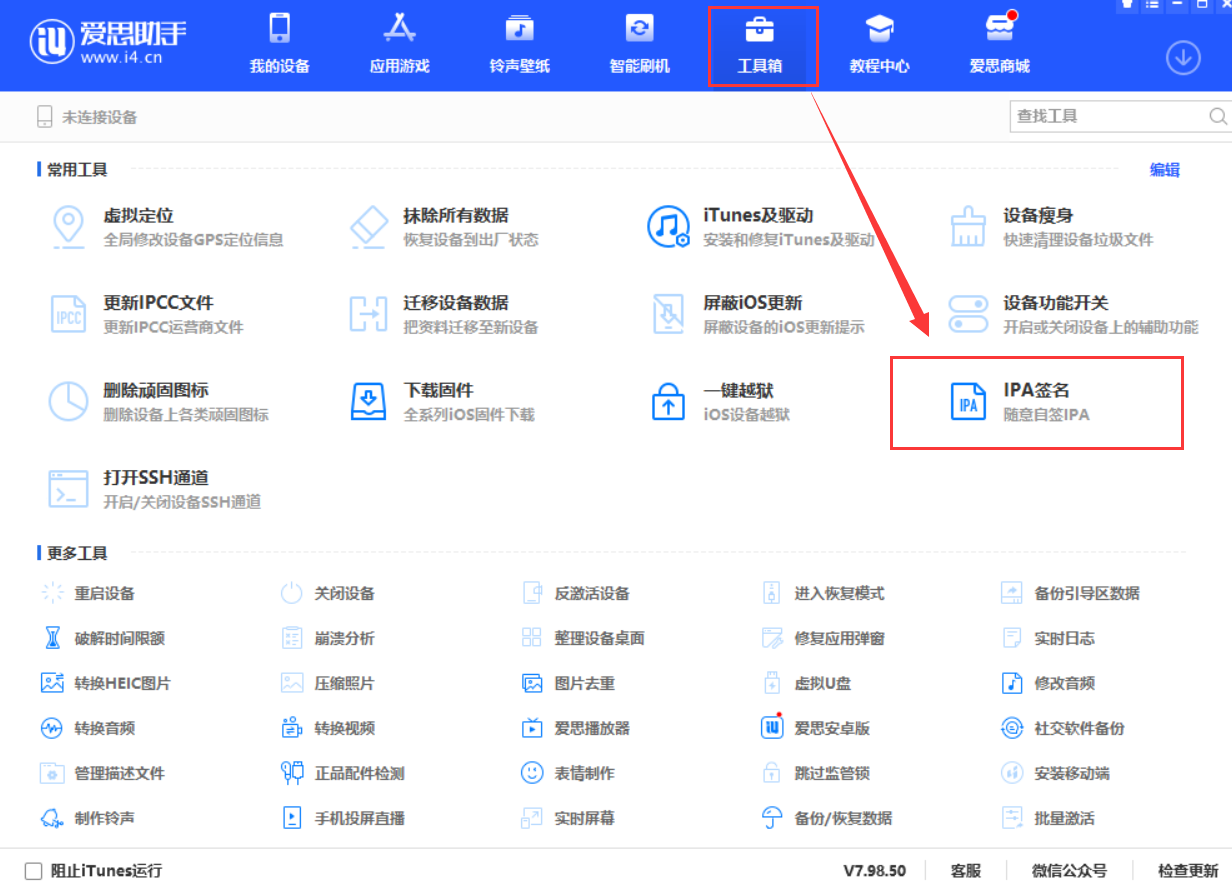1232x882 pixels.
Task: Open 打开SSH通道 terminal icon
Action: click(68, 488)
